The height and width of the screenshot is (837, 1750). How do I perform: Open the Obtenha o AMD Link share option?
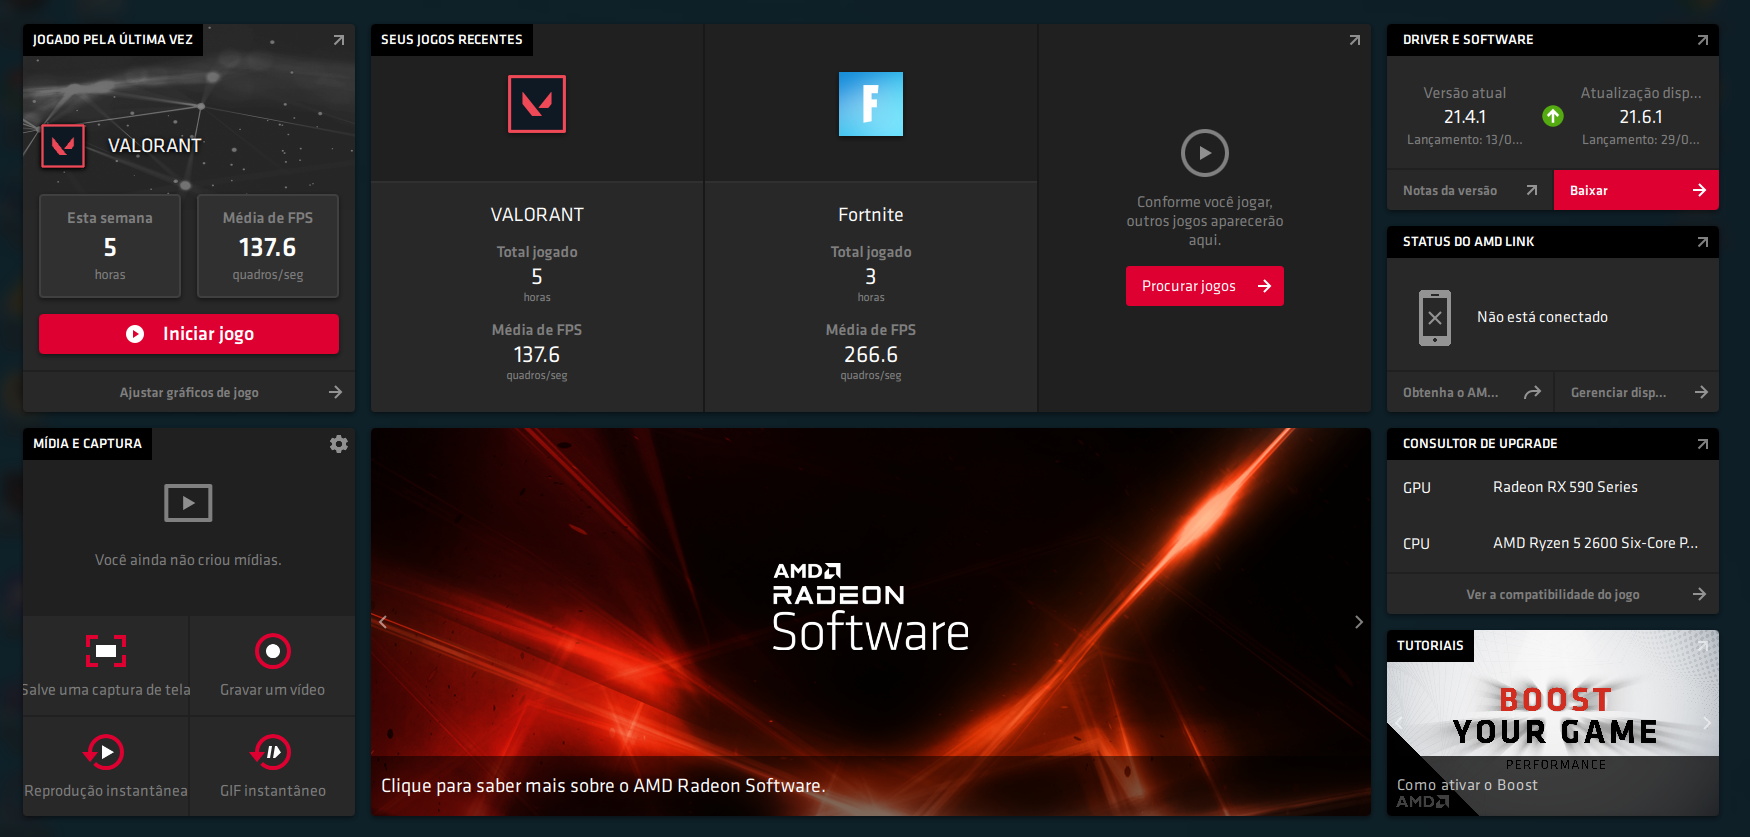click(1470, 392)
